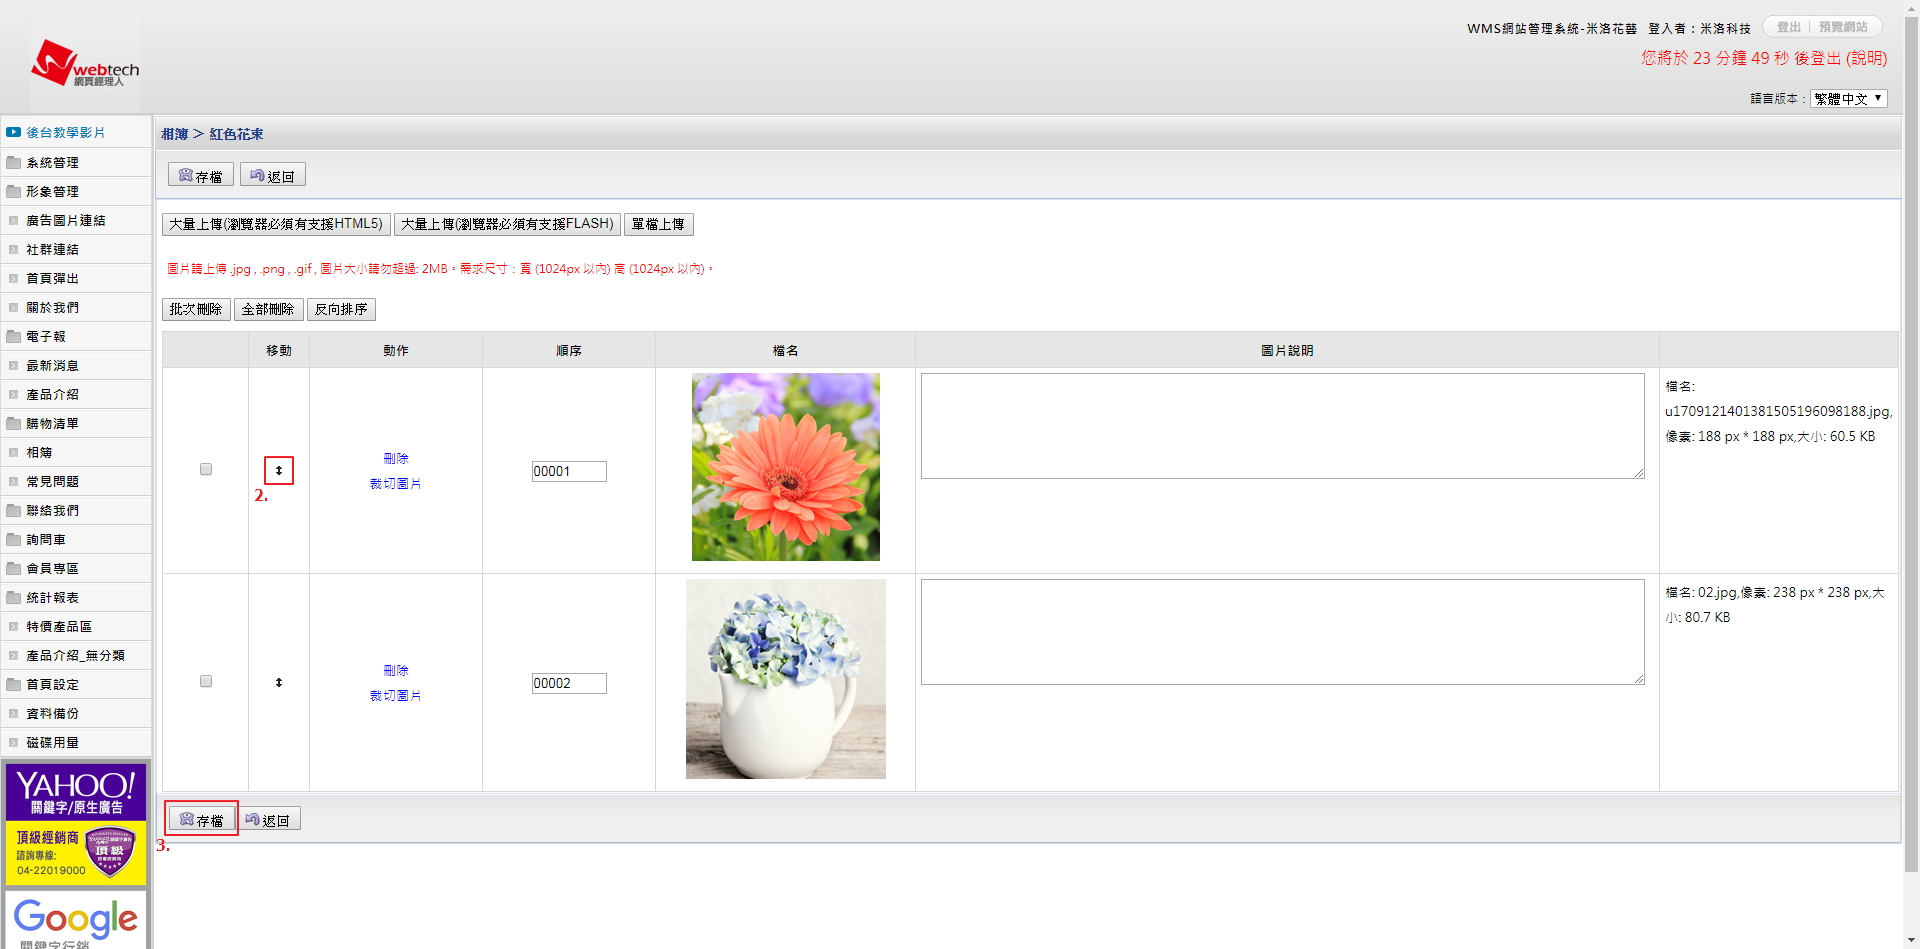1920x949 pixels.
Task: Open 相簿 in the sidebar menu
Action: coord(39,452)
